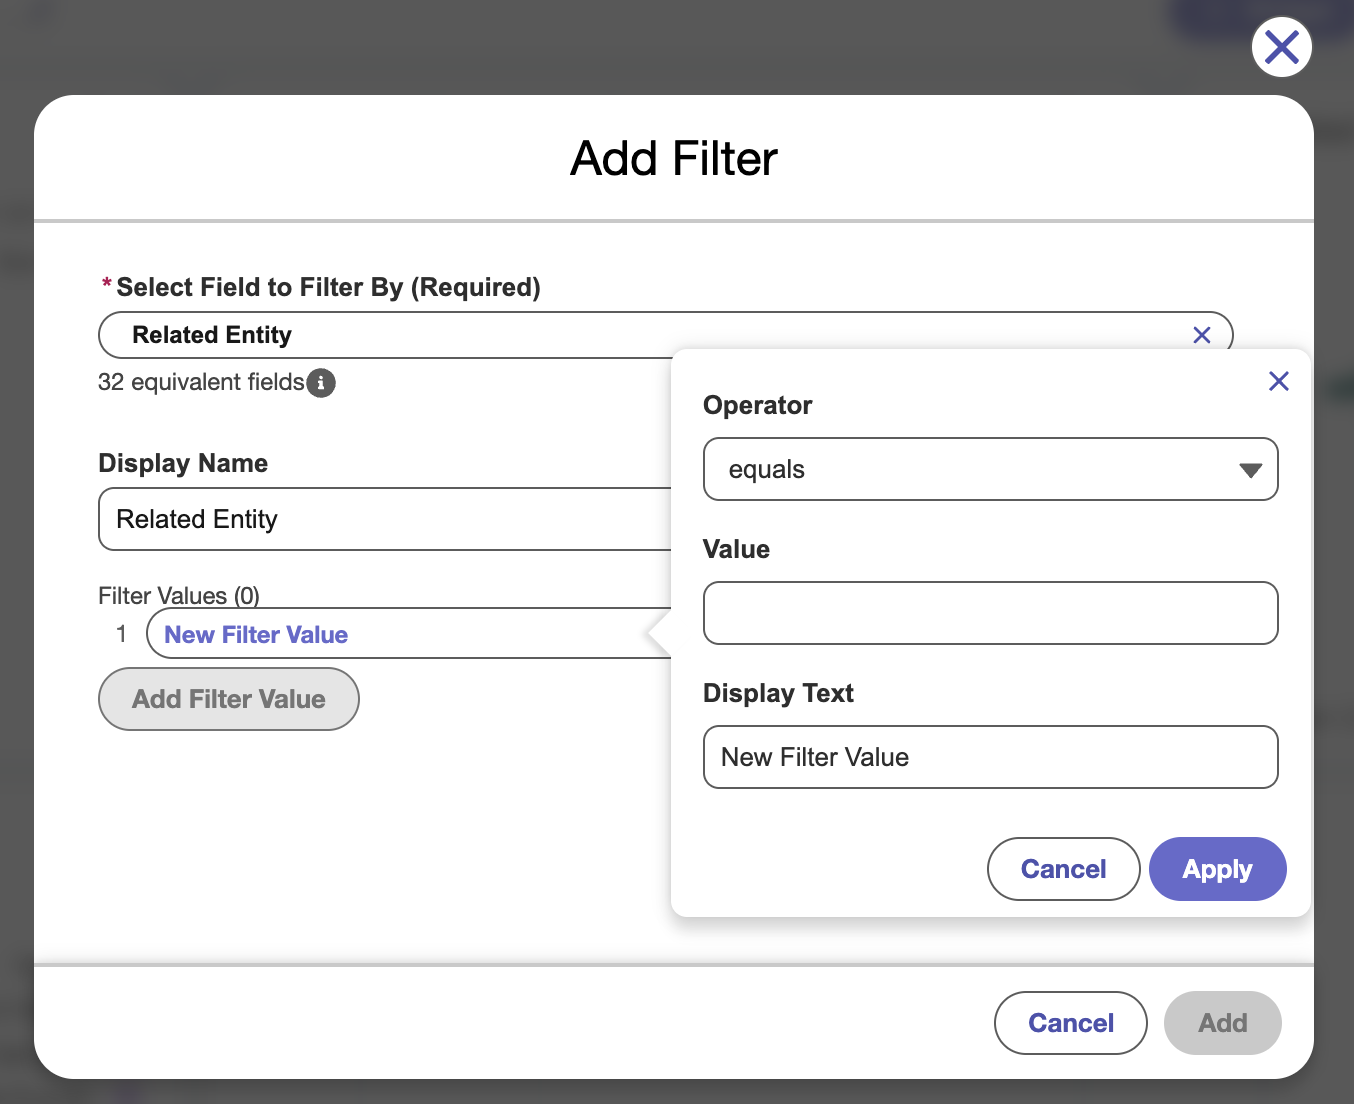
Task: Click the Add Filter Value button
Action: [228, 699]
